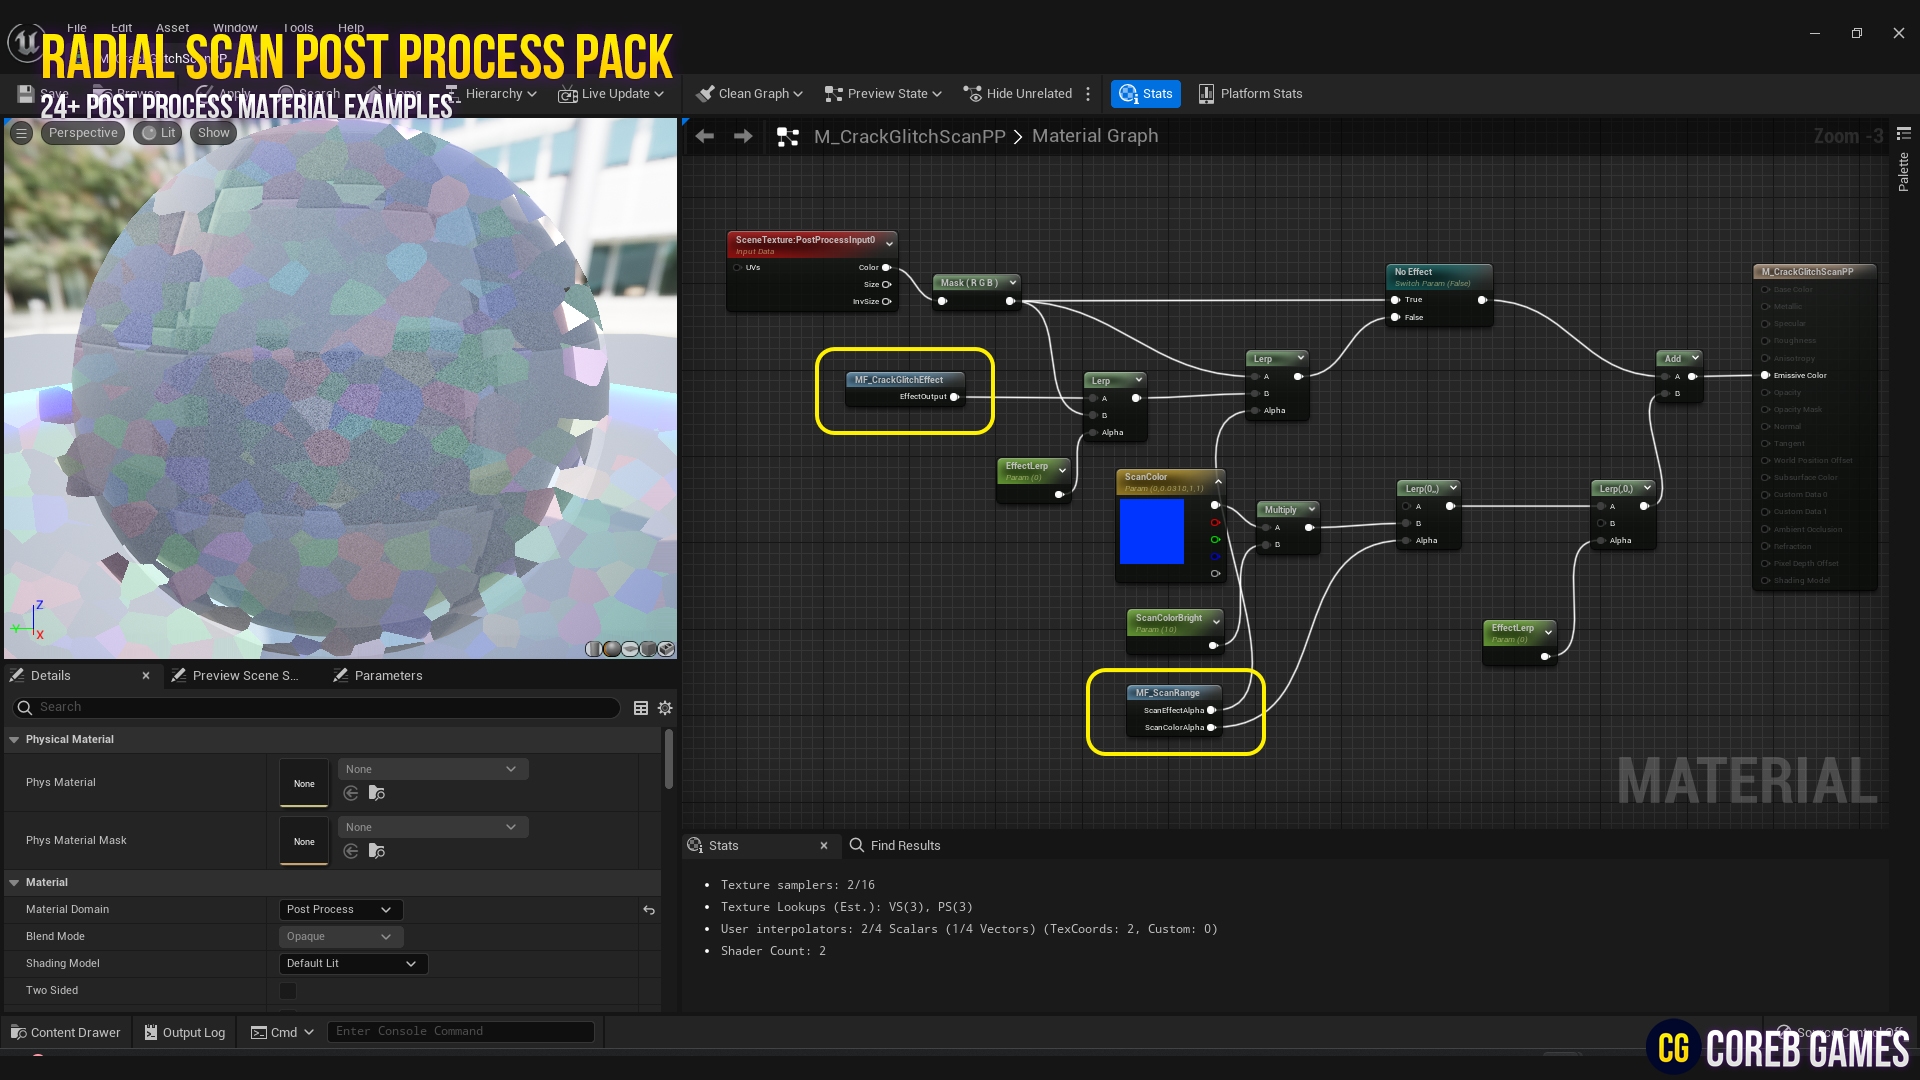Switch to the Parameters tab
This screenshot has height=1080, width=1920.
coord(388,676)
